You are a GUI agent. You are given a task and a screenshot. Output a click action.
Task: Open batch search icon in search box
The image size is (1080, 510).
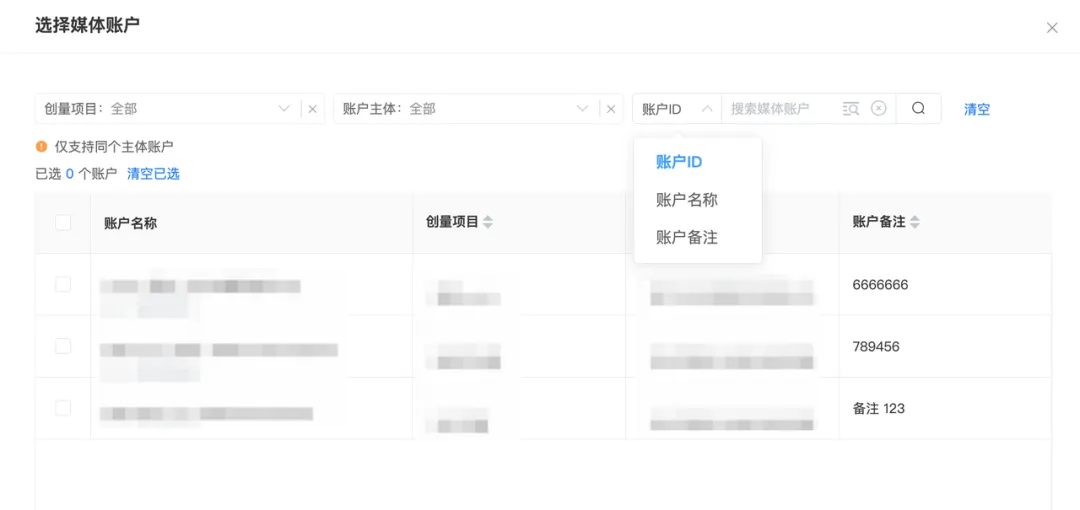click(851, 109)
